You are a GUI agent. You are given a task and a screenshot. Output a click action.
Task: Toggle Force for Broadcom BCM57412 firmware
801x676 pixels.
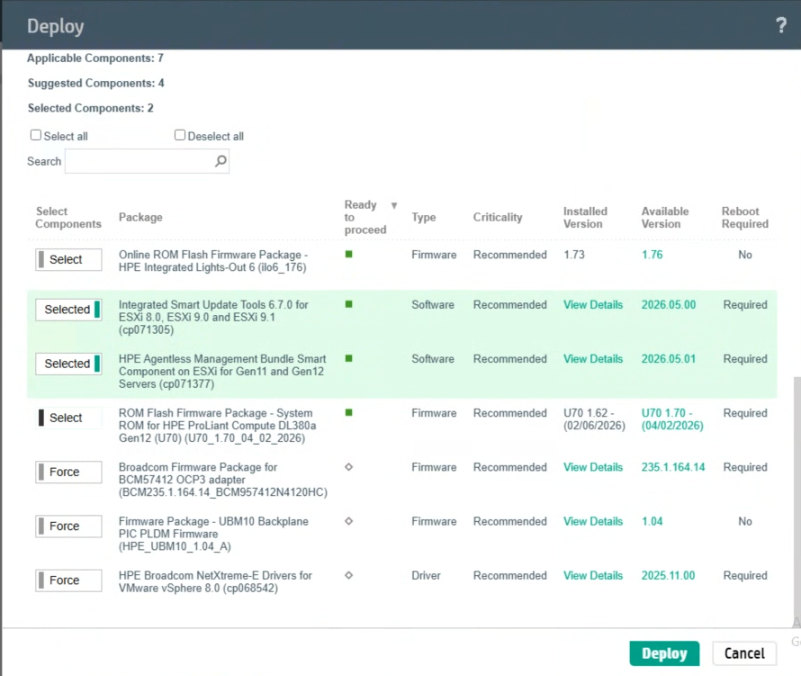pos(68,472)
